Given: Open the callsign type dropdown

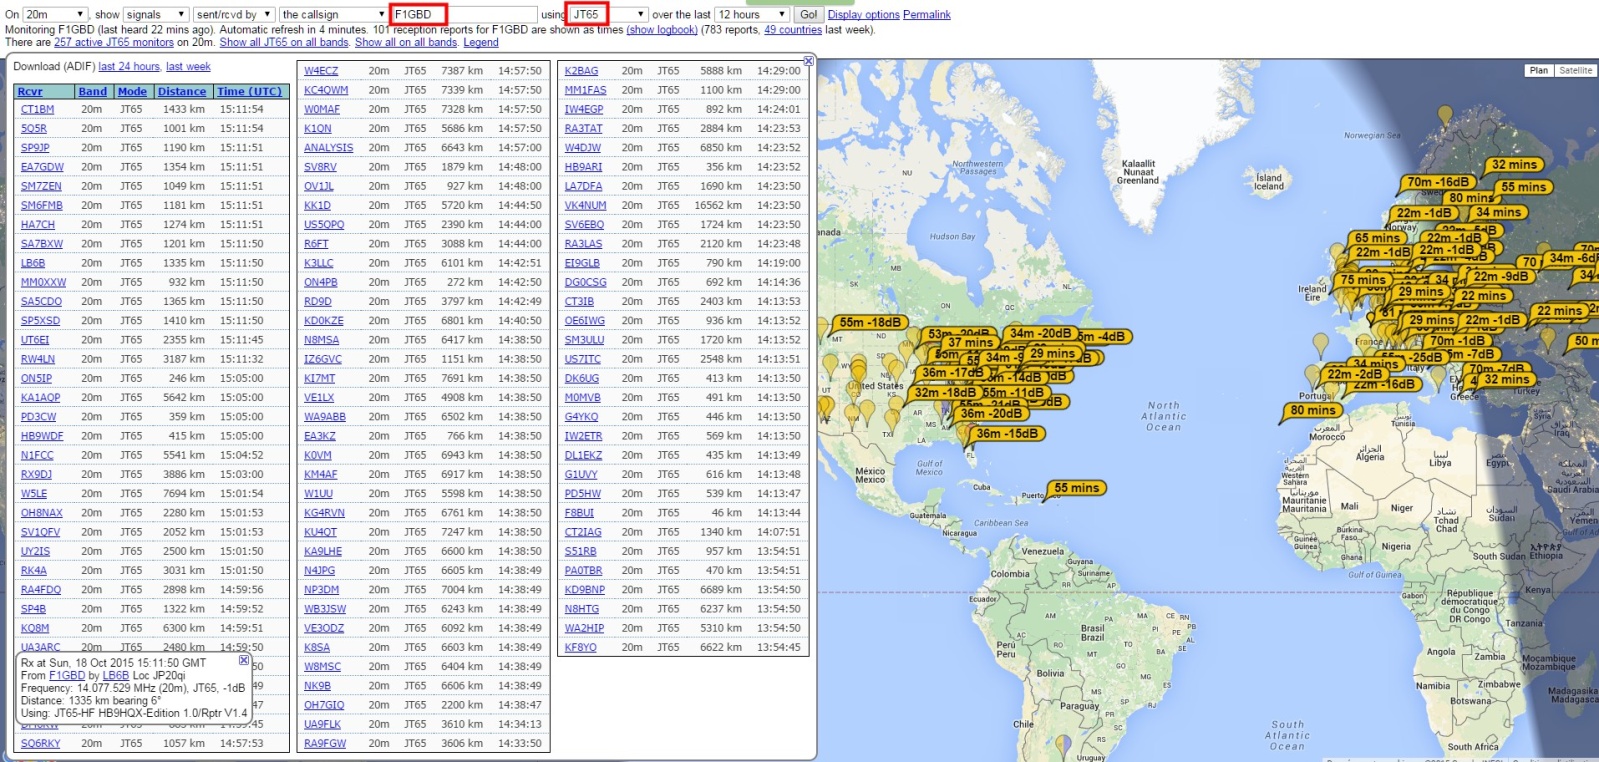Looking at the screenshot, I should [332, 14].
